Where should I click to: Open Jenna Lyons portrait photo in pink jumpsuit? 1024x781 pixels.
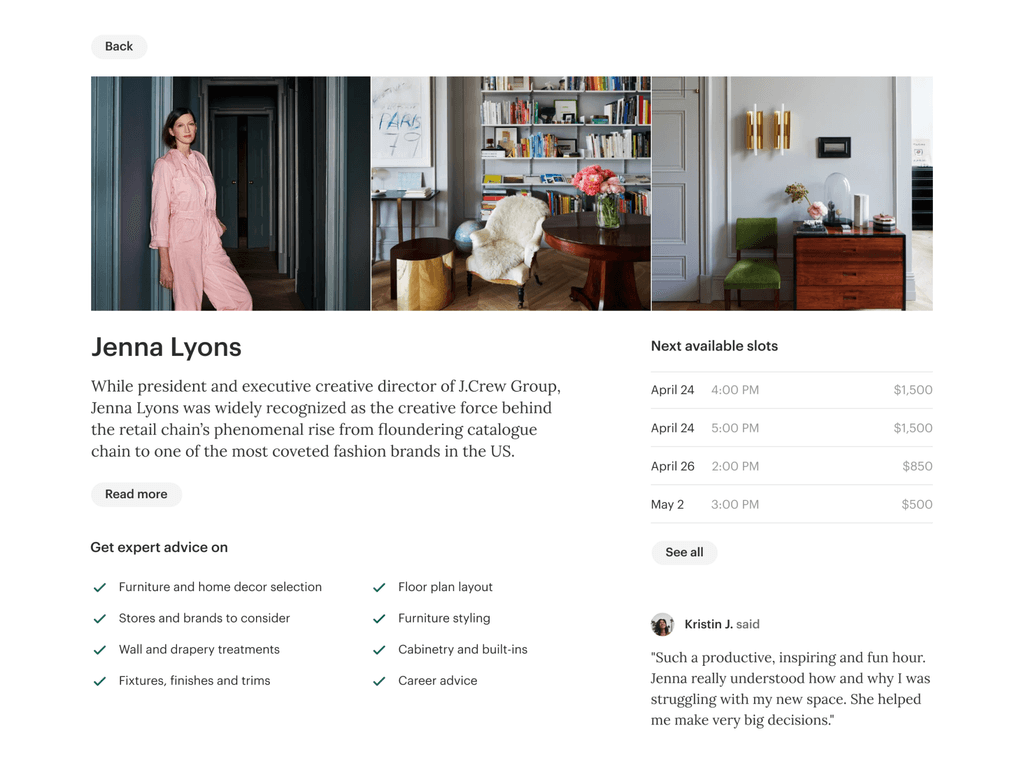(231, 193)
